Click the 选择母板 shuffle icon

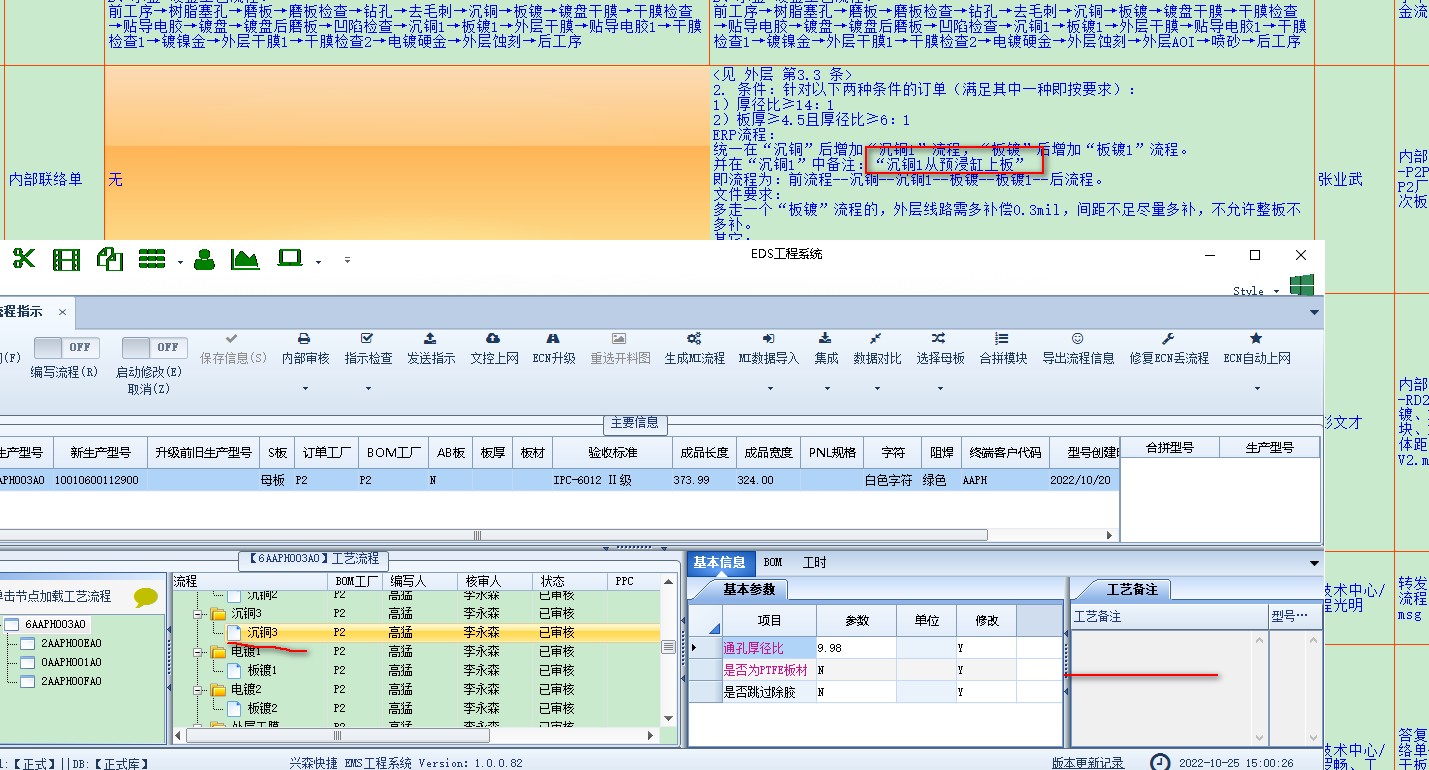pyautogui.click(x=939, y=339)
